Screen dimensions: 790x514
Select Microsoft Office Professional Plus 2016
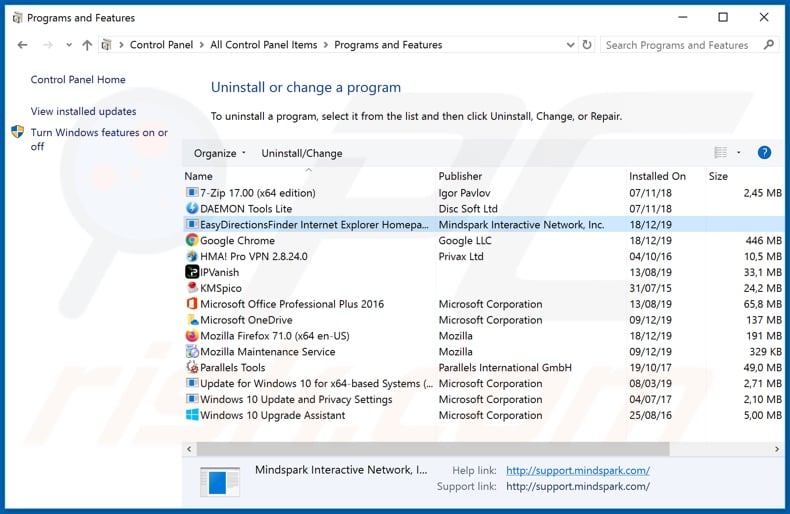coord(292,304)
